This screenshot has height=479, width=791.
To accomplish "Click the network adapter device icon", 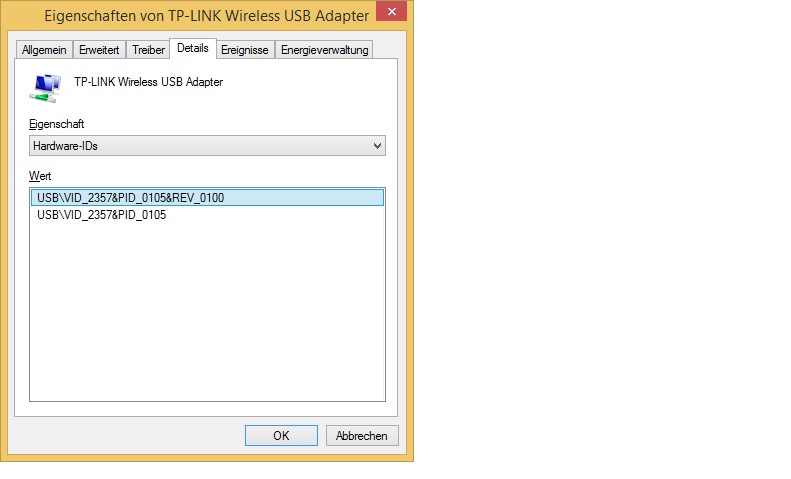I will [x=46, y=88].
